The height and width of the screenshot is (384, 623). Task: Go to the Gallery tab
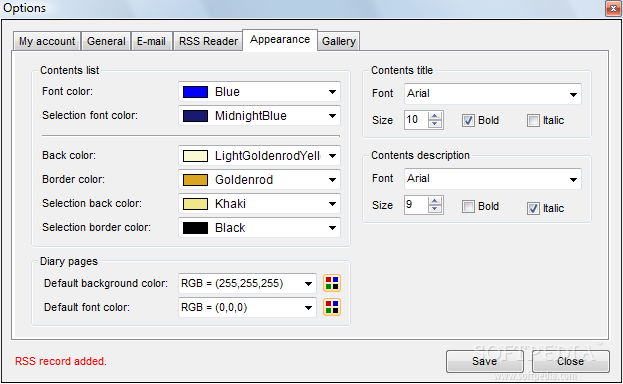click(x=339, y=41)
